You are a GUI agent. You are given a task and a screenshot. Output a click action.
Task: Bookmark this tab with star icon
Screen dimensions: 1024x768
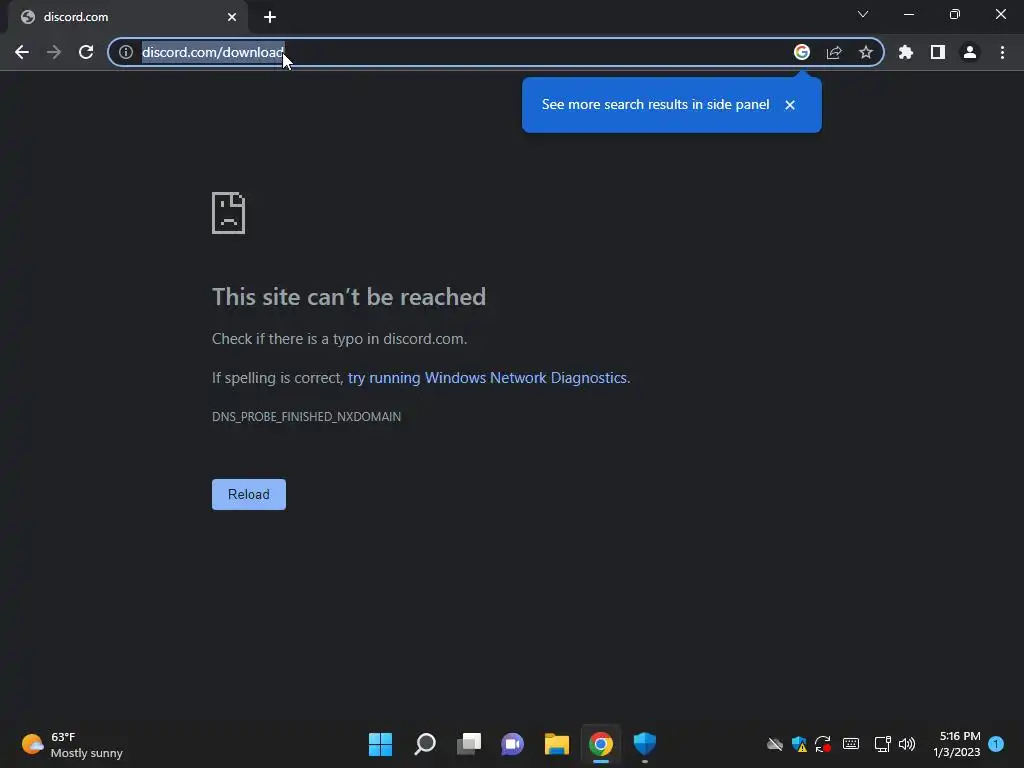point(866,52)
